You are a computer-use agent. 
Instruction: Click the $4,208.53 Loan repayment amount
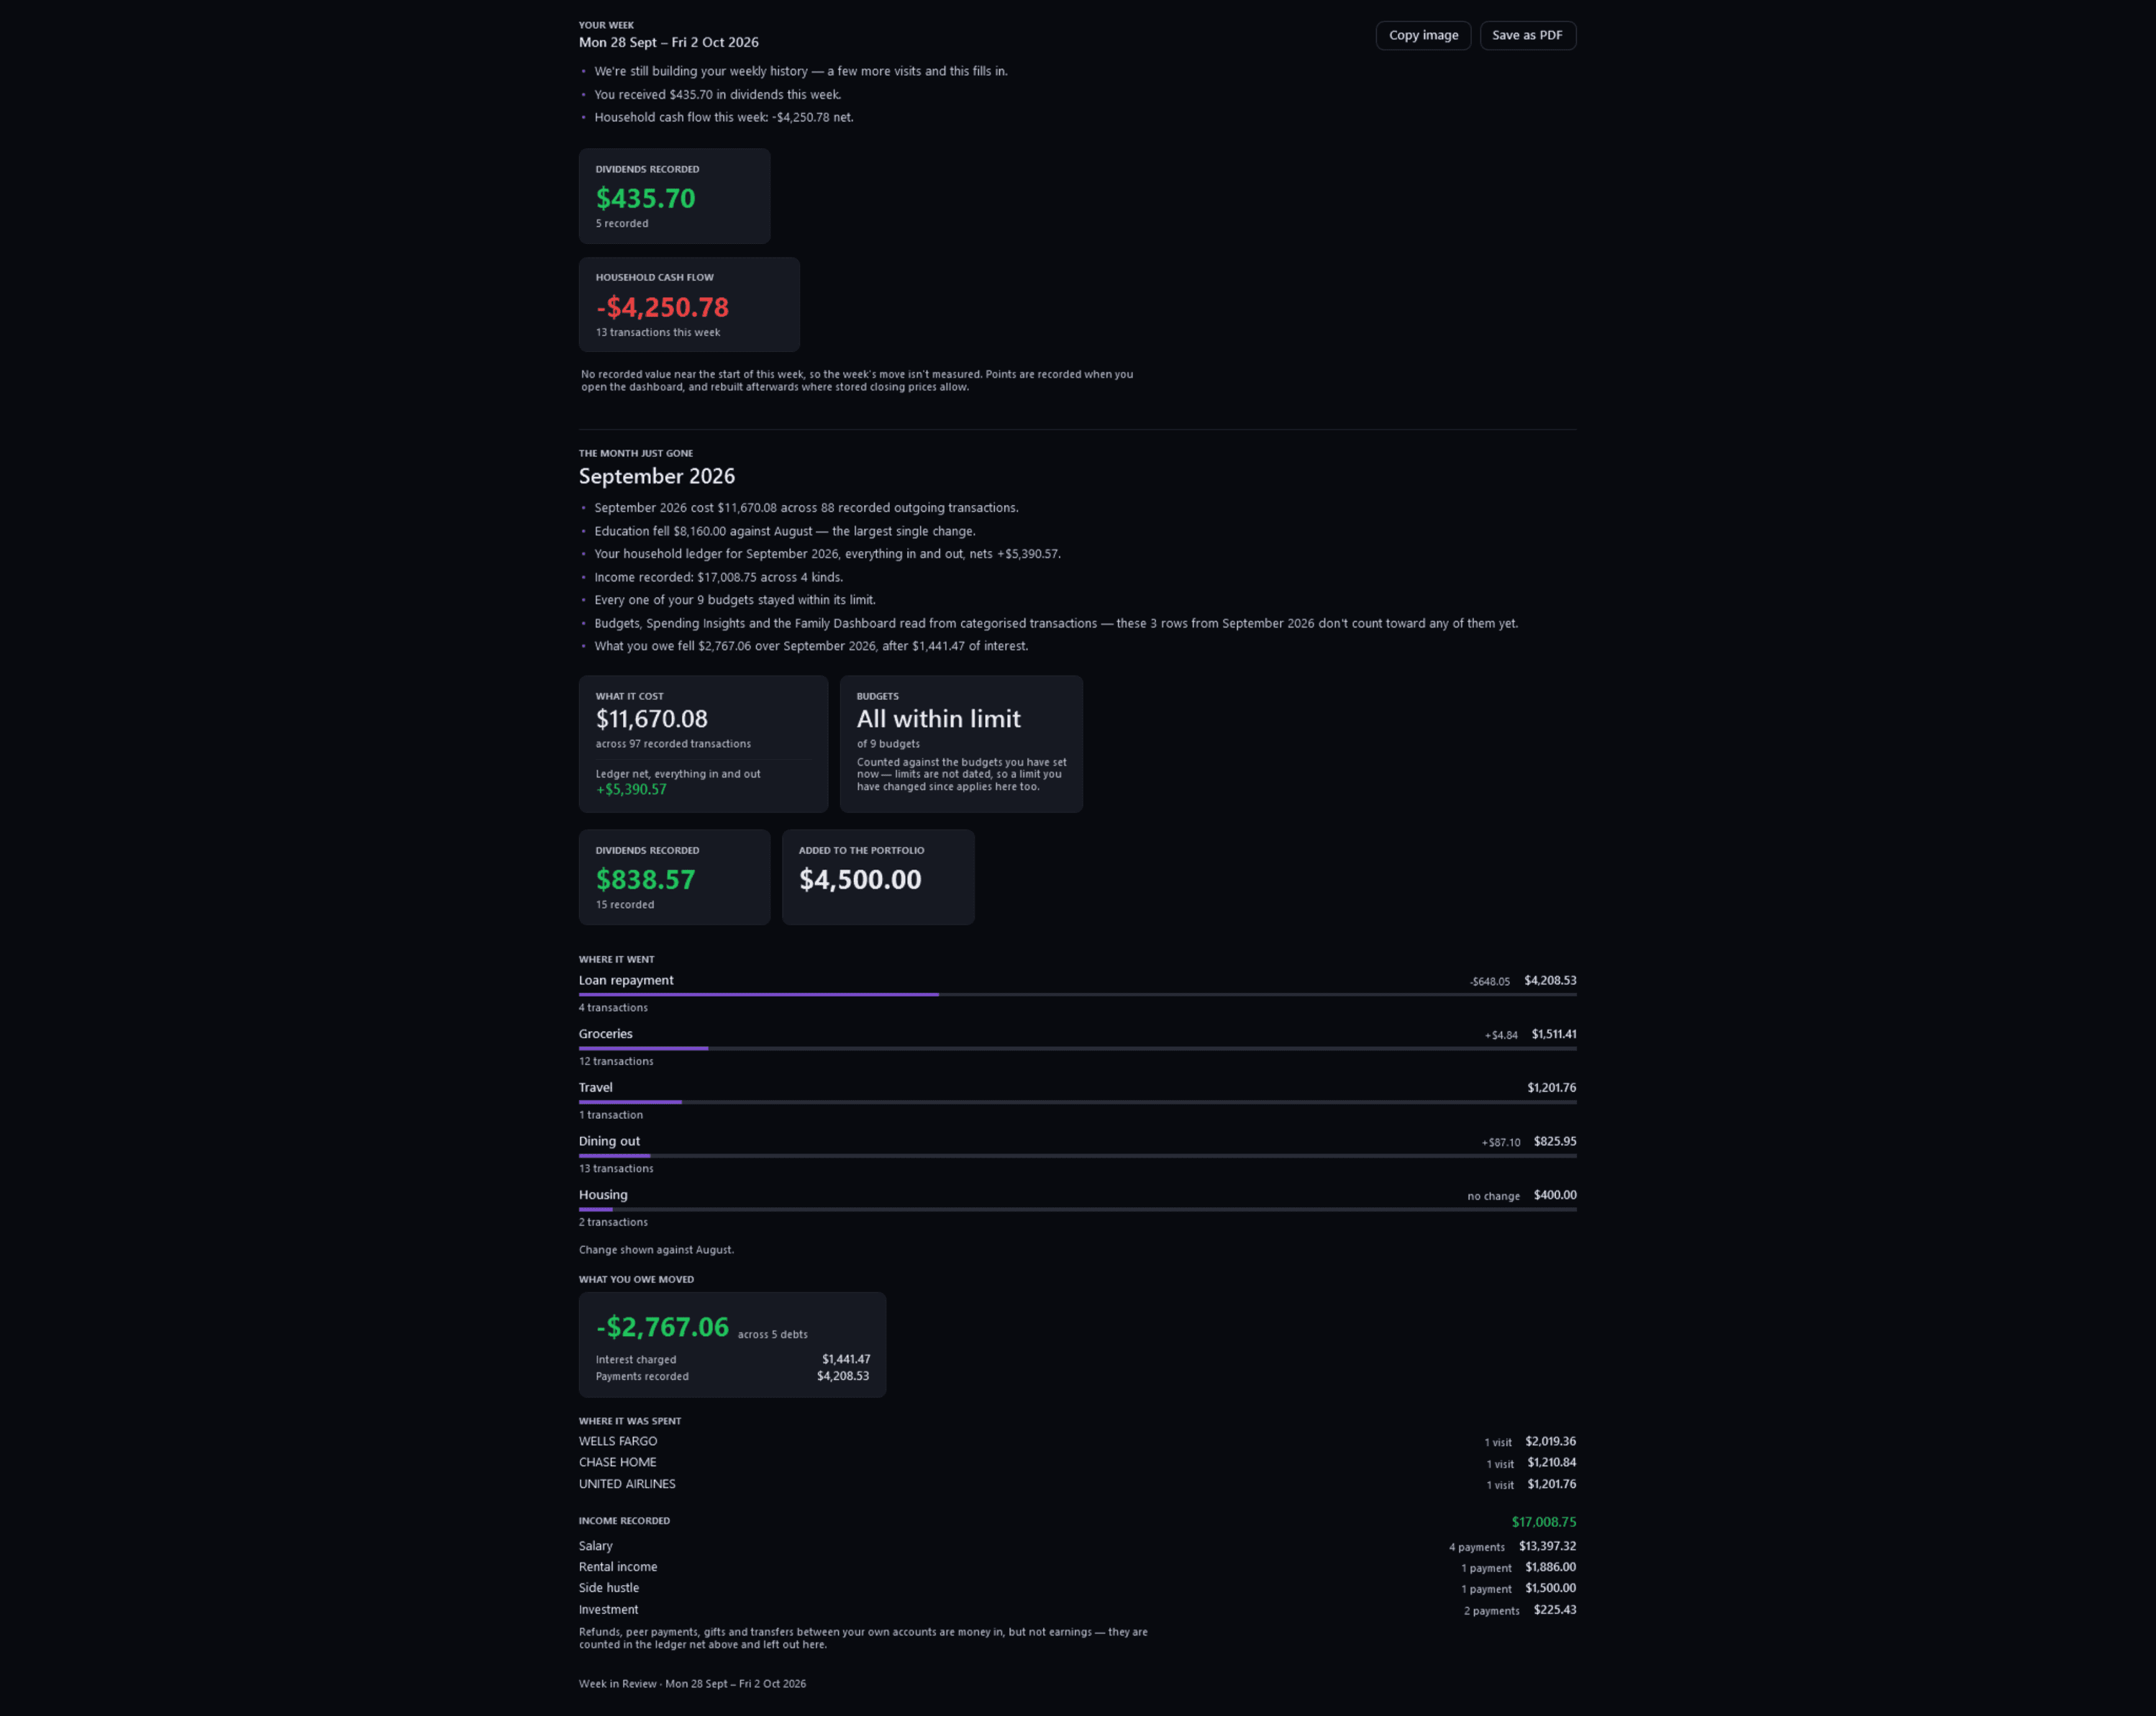[1550, 980]
